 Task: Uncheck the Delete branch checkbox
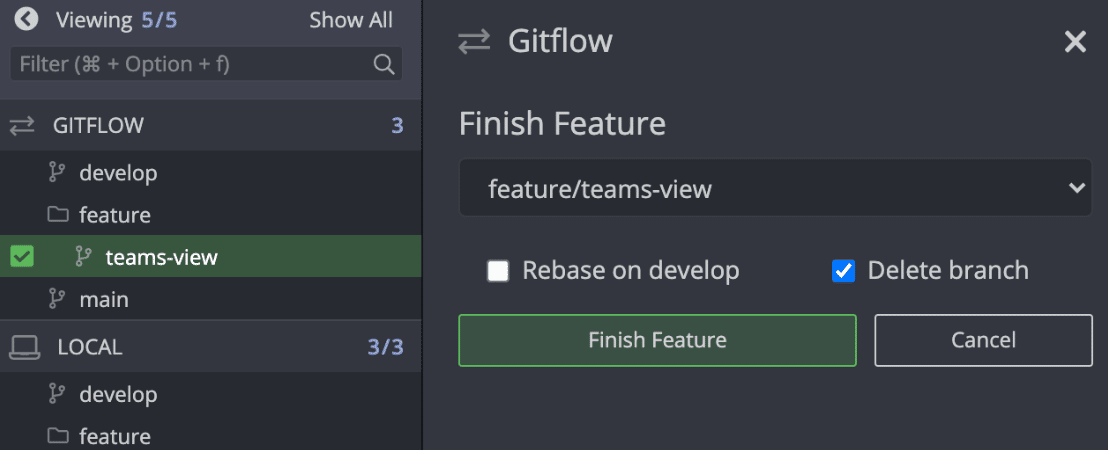(x=844, y=271)
